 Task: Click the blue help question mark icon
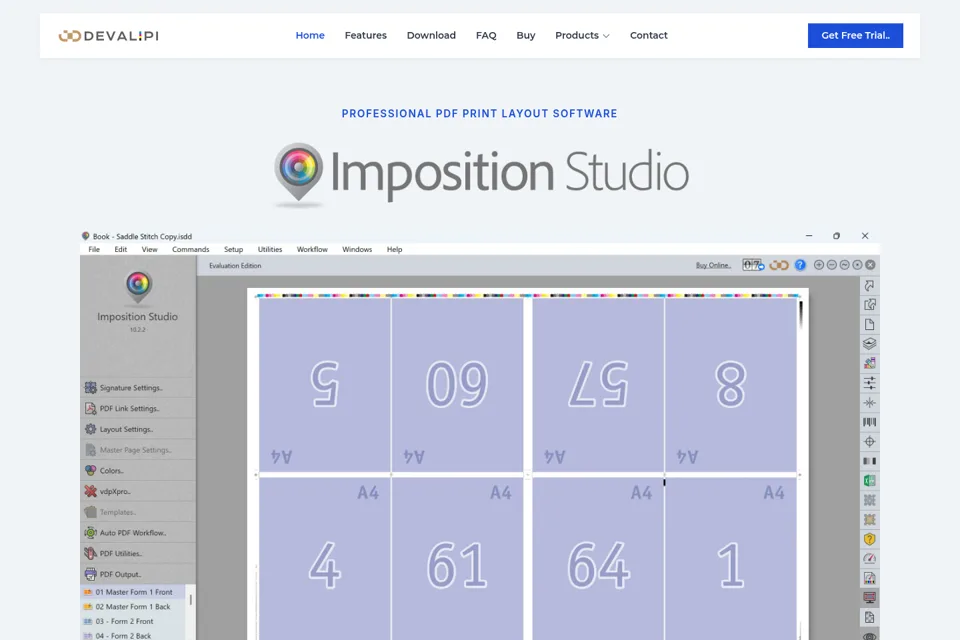pos(800,265)
